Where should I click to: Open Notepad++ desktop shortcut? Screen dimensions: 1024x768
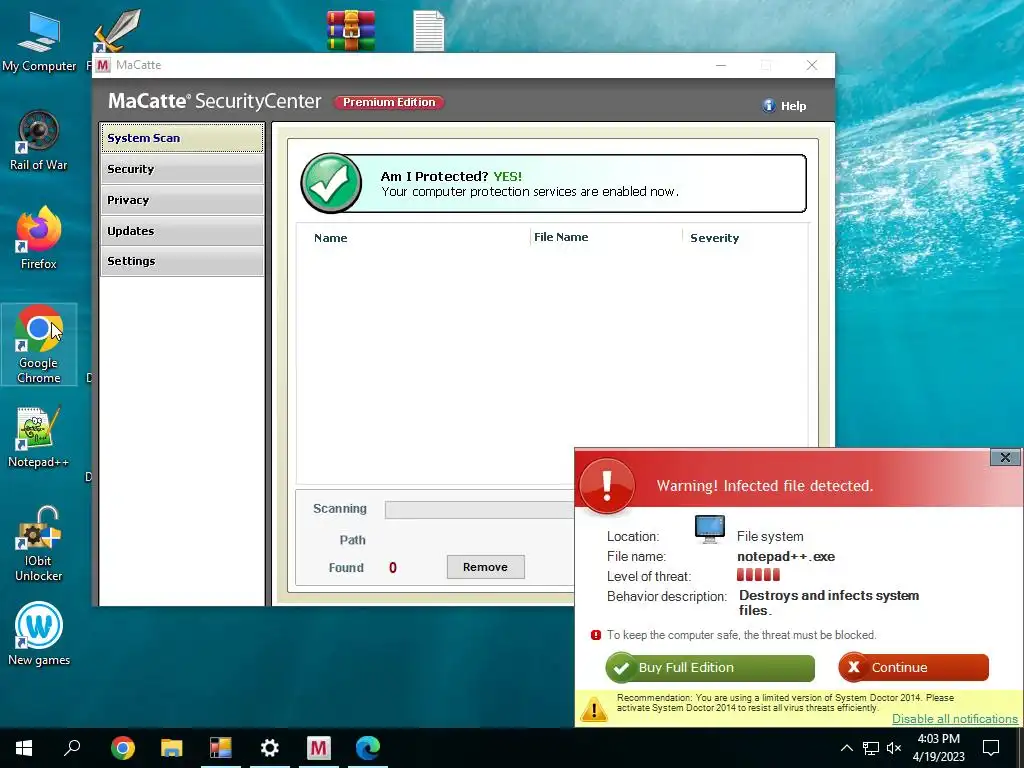(x=39, y=437)
